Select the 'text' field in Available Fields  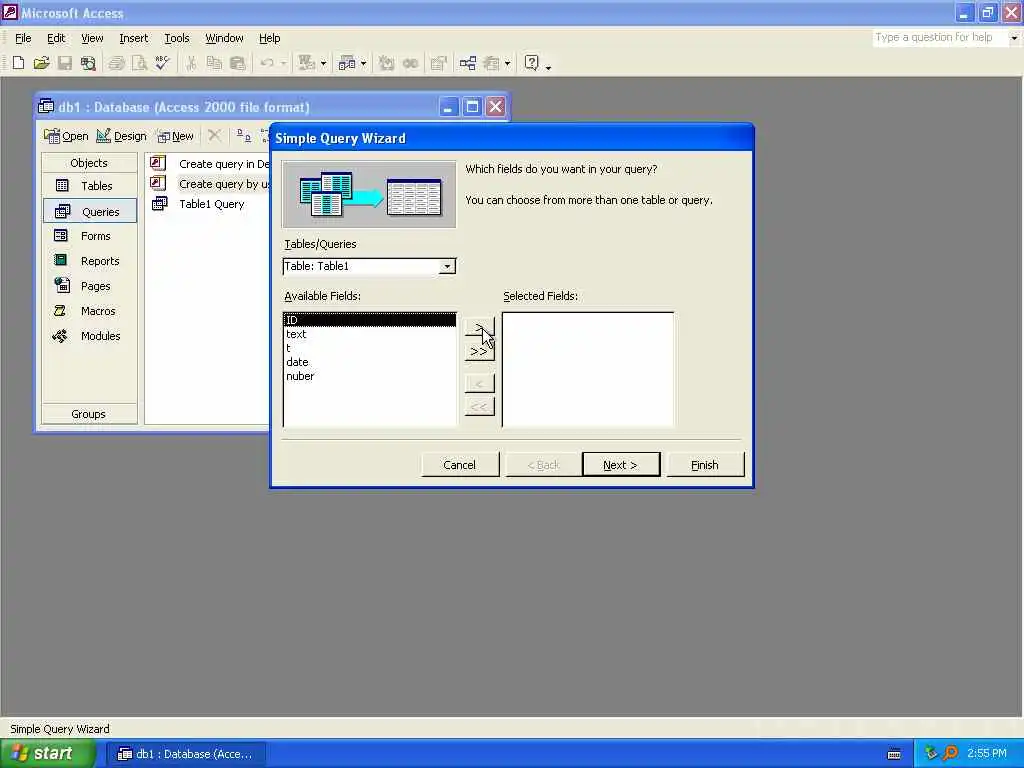coord(370,334)
